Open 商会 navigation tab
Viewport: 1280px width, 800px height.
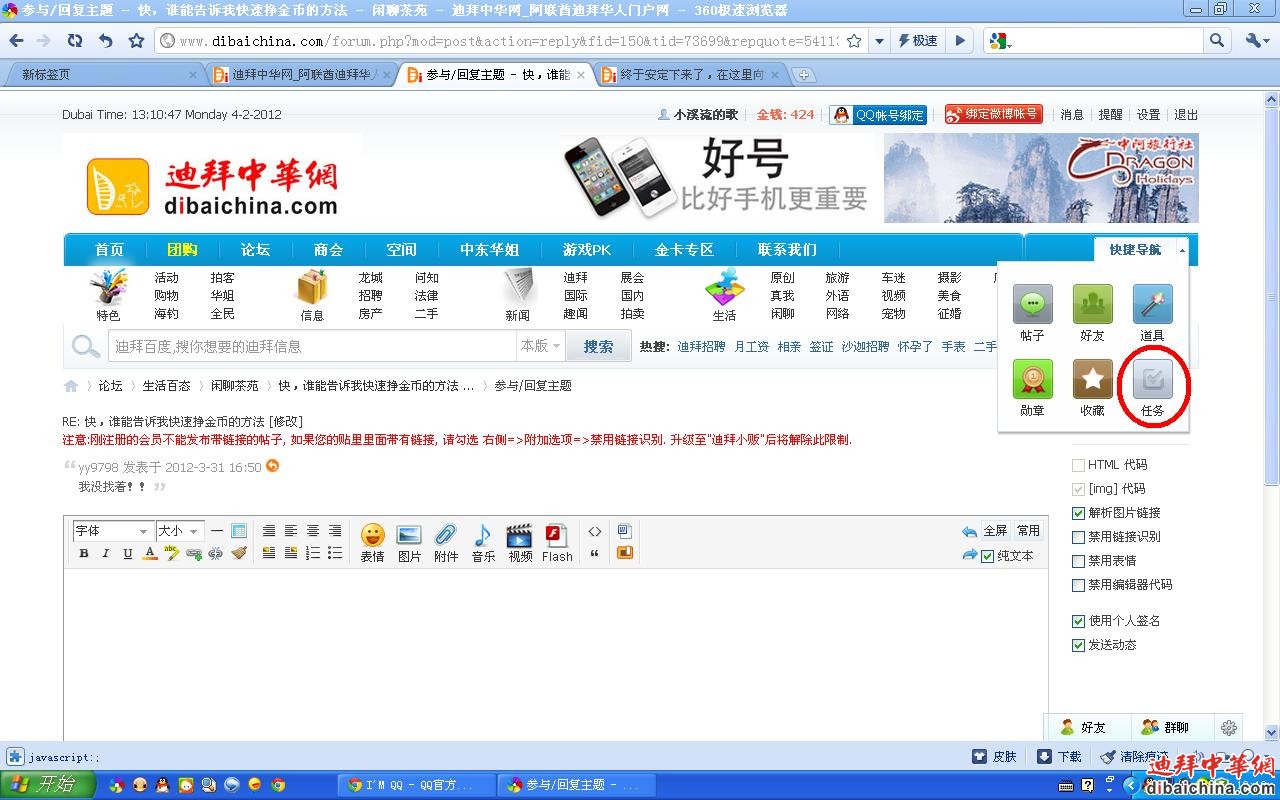pyautogui.click(x=328, y=250)
